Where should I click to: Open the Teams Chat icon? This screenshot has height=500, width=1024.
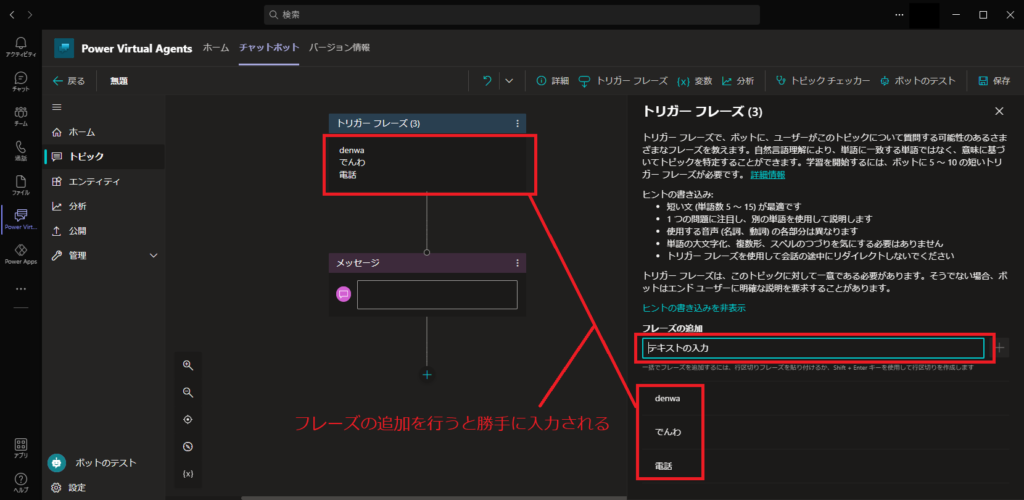20,81
